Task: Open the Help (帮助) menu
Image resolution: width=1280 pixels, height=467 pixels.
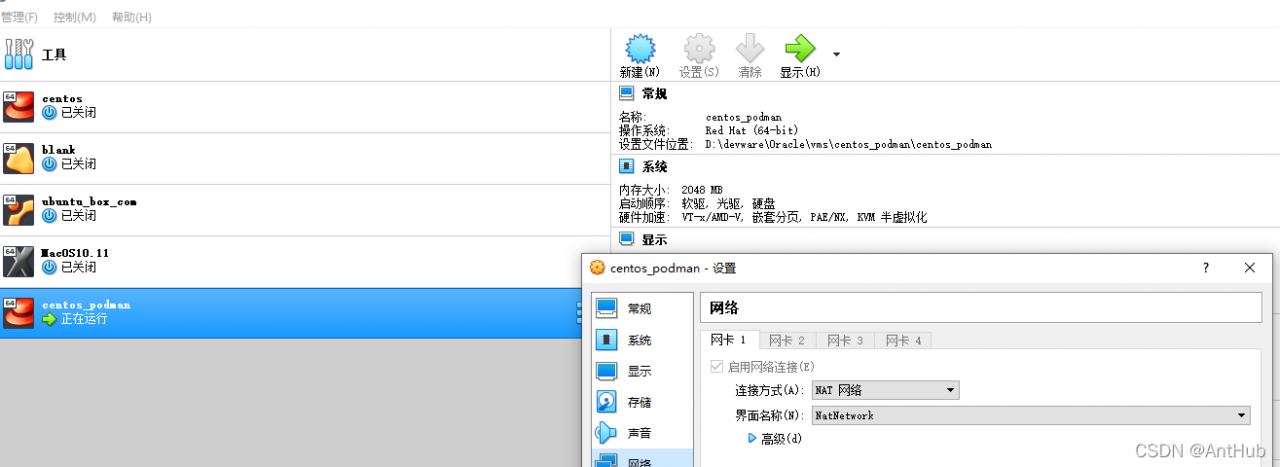Action: pos(132,17)
